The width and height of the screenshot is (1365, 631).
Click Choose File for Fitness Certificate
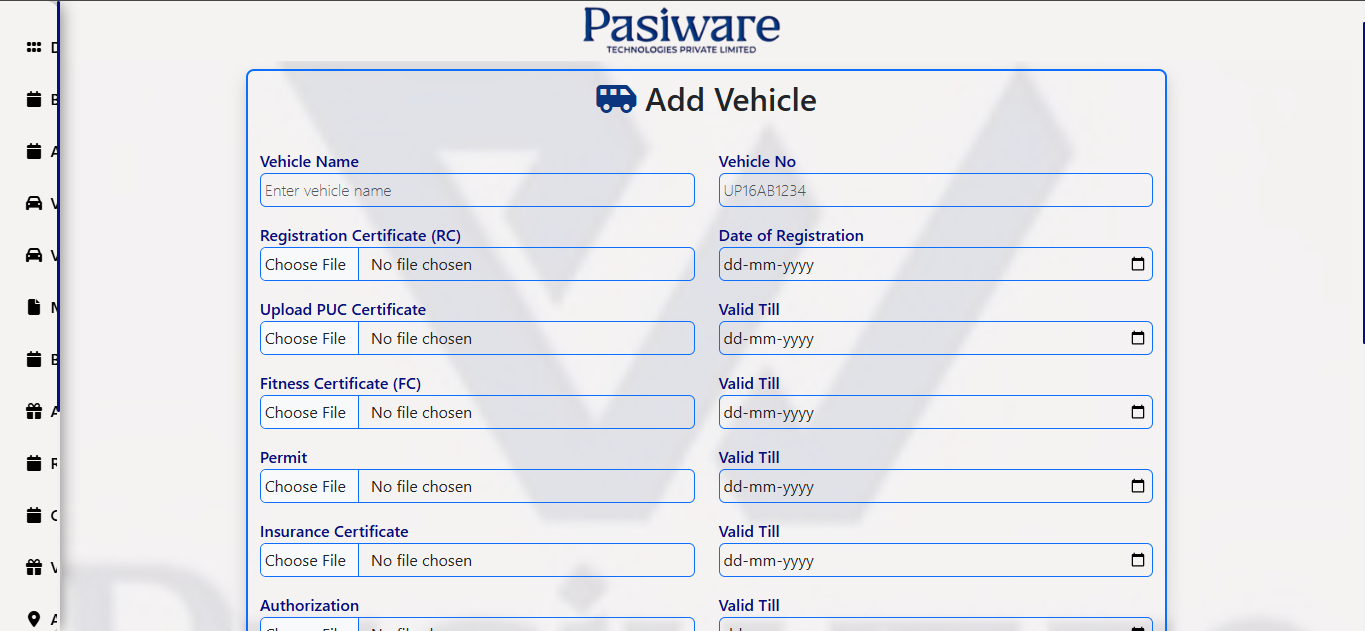click(308, 411)
